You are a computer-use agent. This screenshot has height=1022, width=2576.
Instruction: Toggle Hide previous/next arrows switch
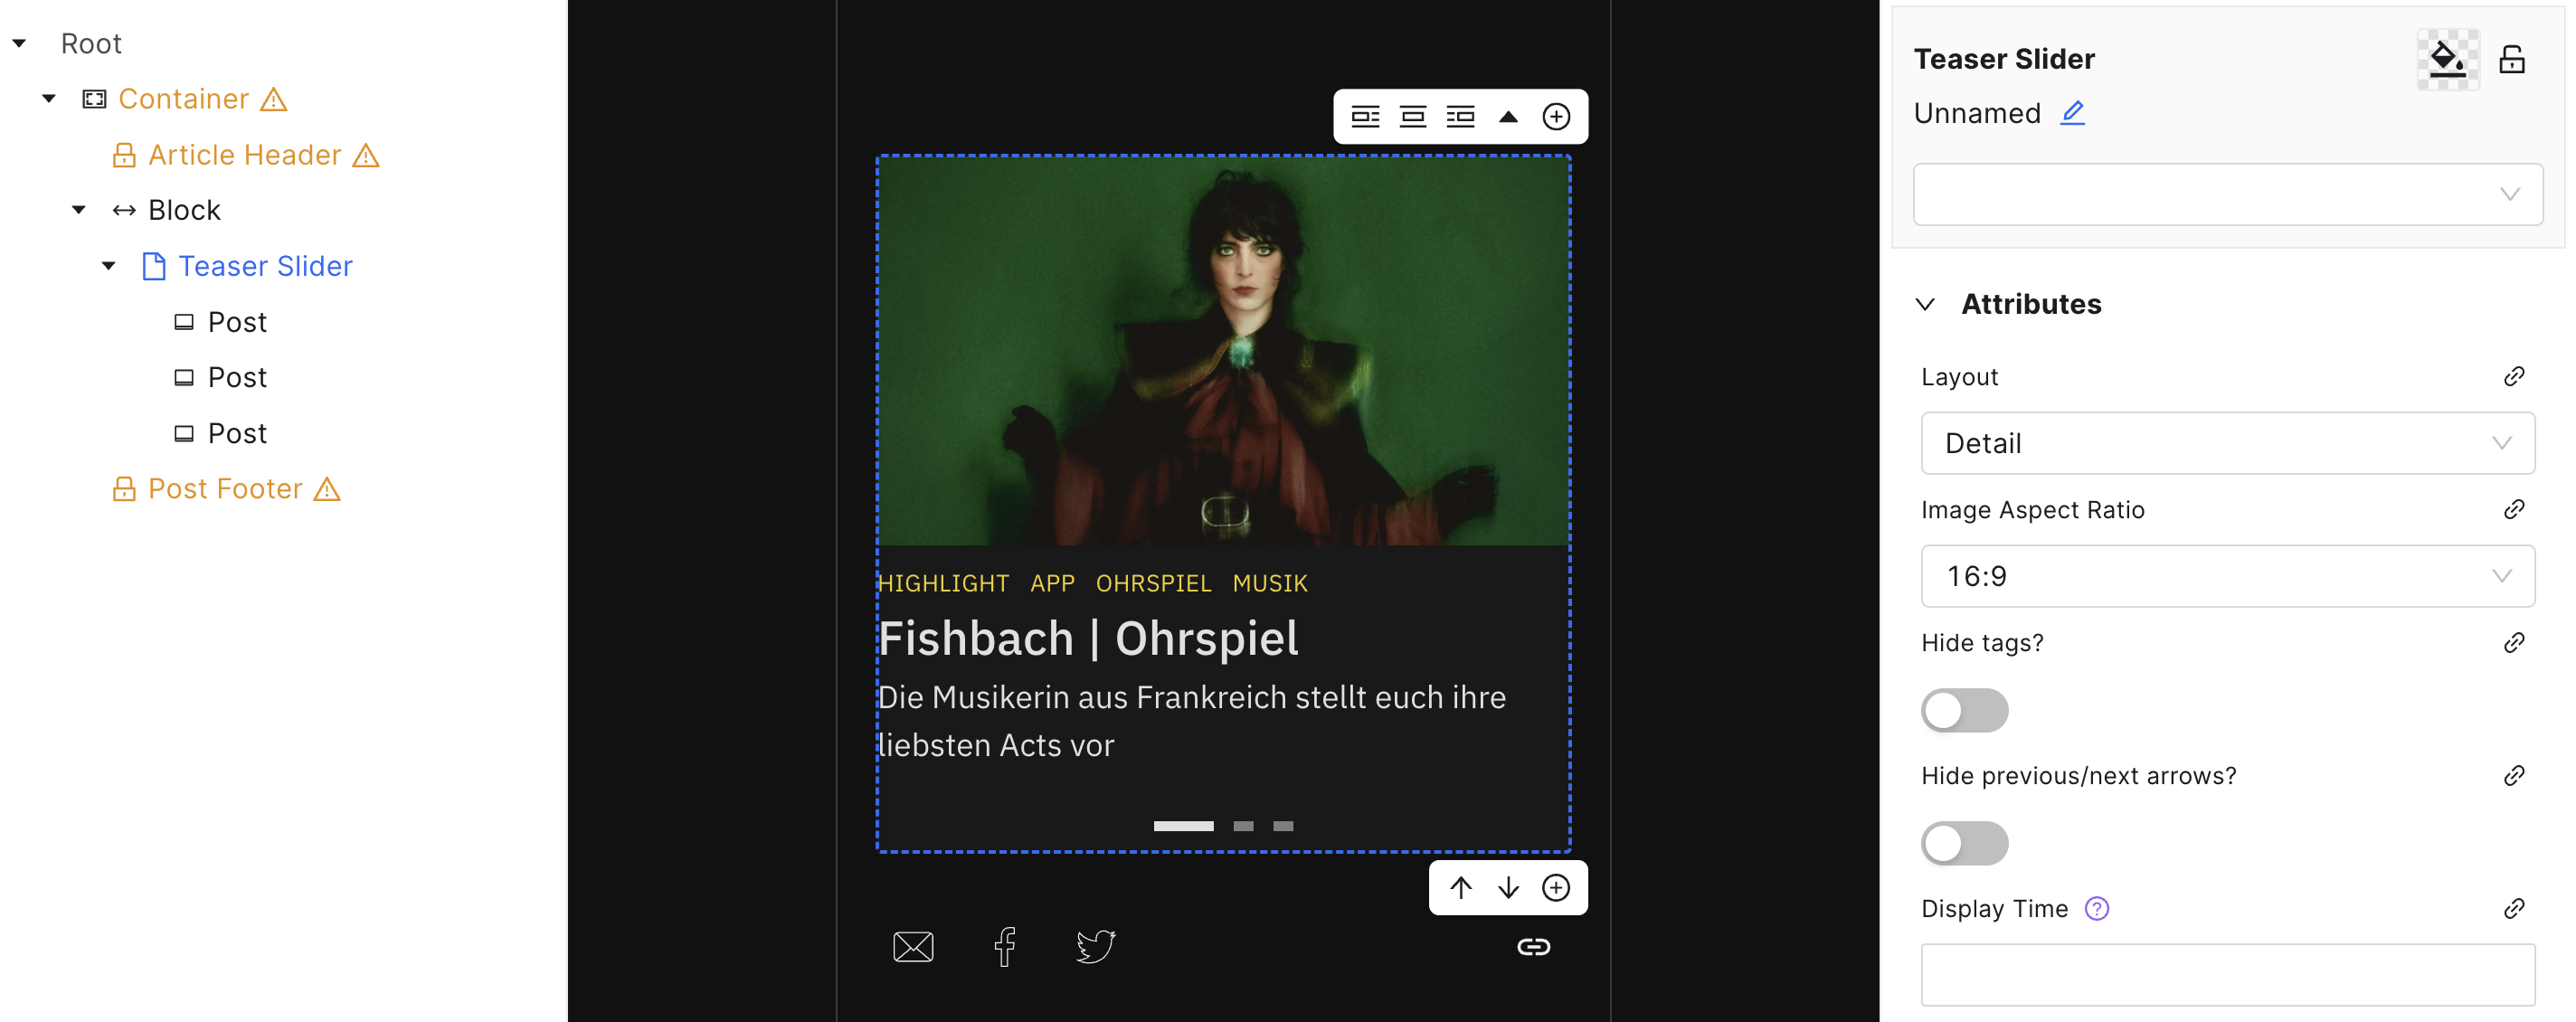1964,843
